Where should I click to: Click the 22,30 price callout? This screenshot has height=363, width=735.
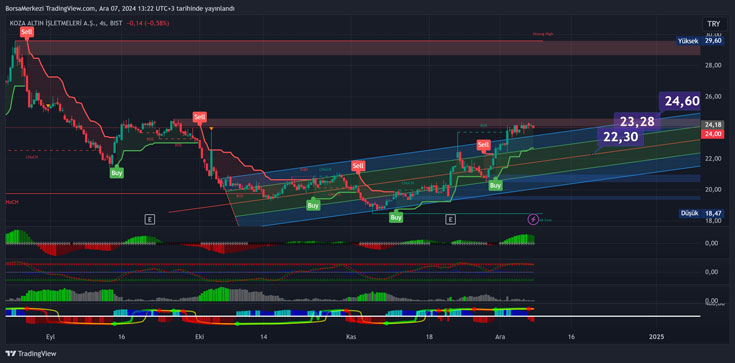[620, 137]
